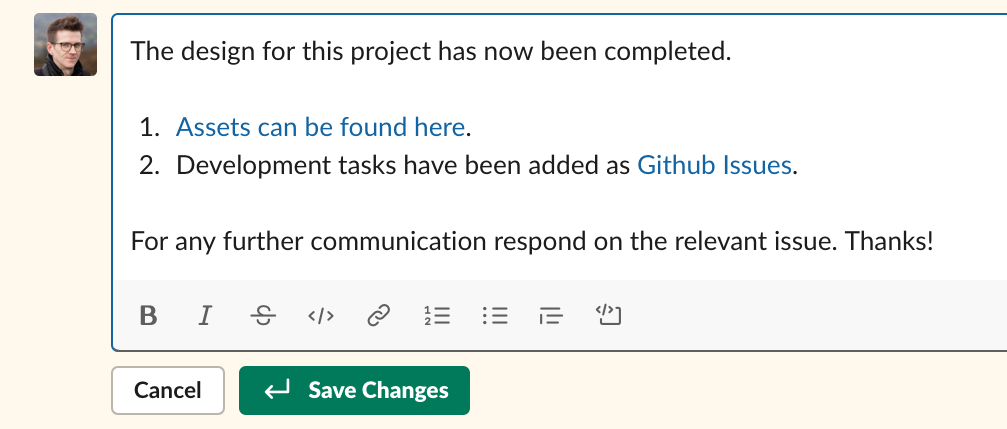Click the 'Development tasks have been added' text
Viewport: 1007px width, 429px height.
click(x=403, y=165)
